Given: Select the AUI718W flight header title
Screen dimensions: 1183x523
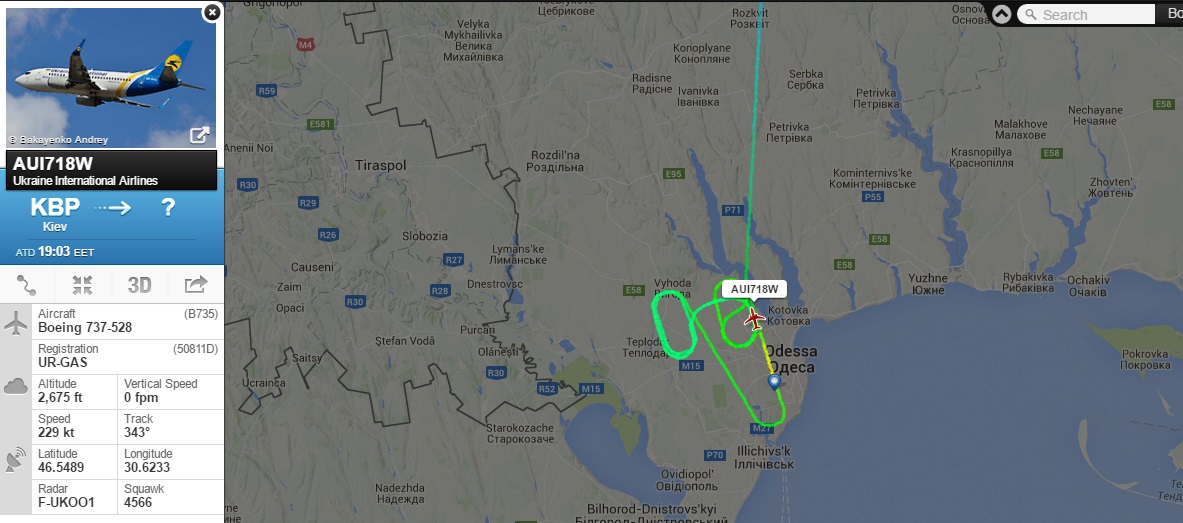Looking at the screenshot, I should (x=52, y=164).
